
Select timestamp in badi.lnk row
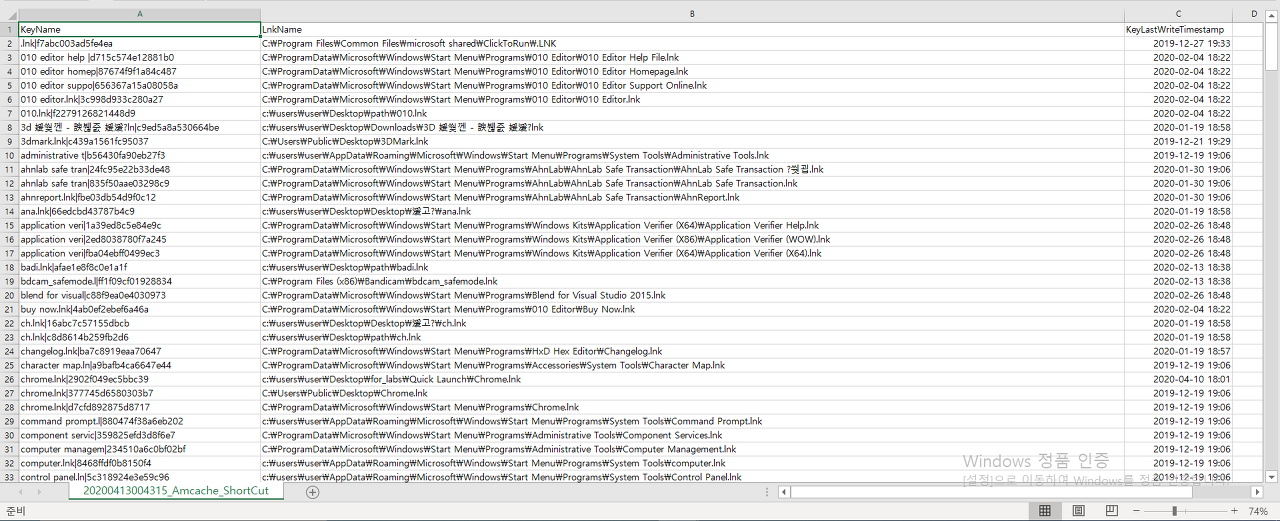(1179, 268)
